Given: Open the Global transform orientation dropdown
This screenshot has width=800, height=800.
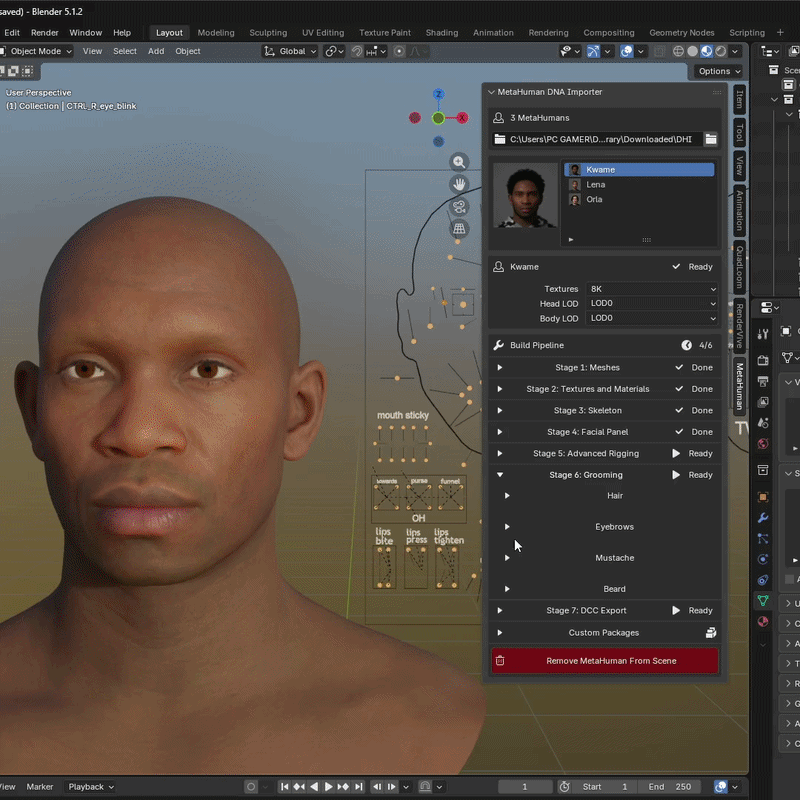Looking at the screenshot, I should 290,51.
